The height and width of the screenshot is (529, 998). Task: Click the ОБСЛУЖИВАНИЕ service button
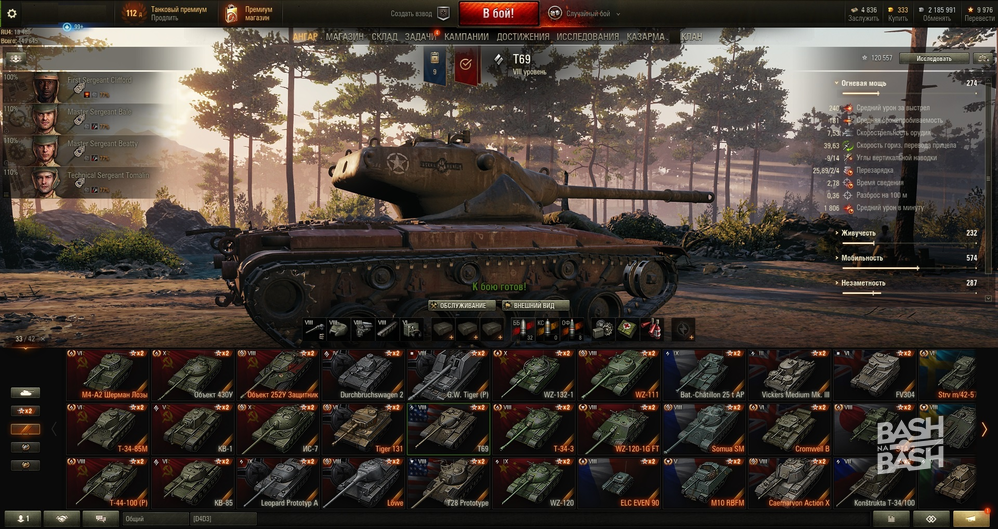click(x=462, y=306)
